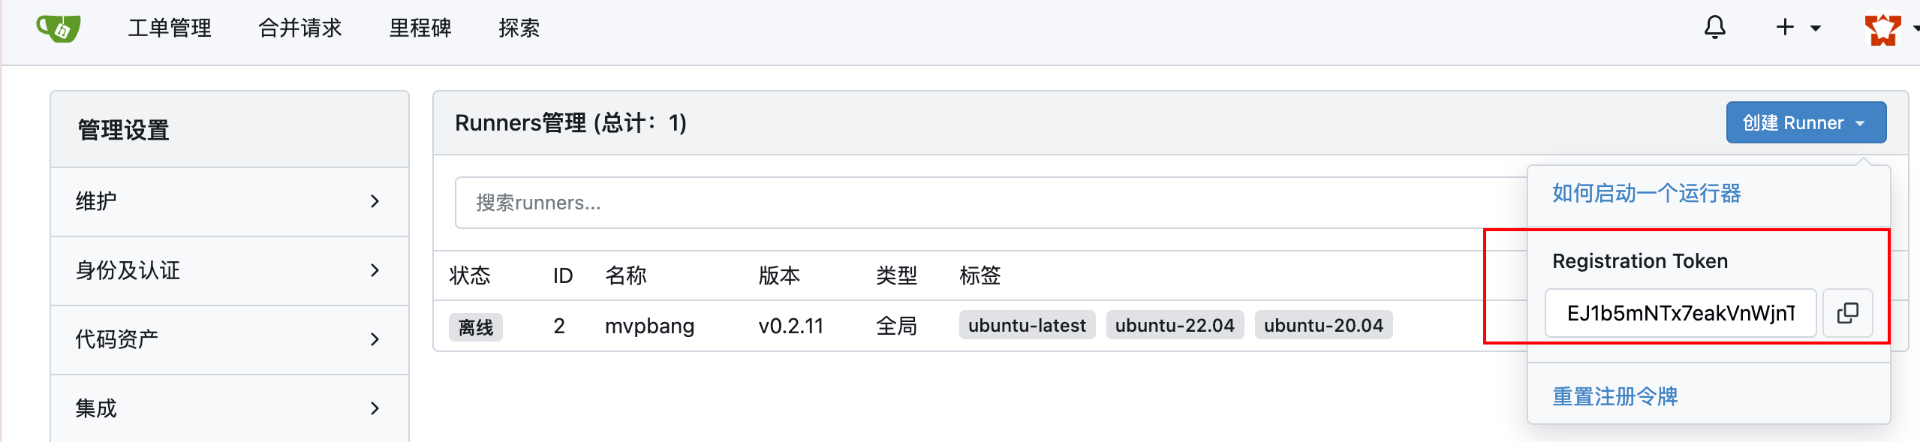Select 探索 in the navigation bar
1920x442 pixels.
click(519, 28)
